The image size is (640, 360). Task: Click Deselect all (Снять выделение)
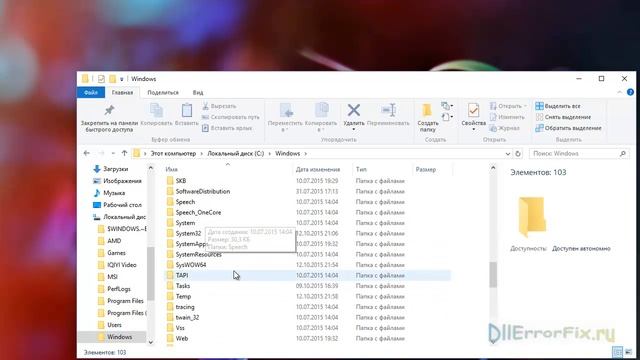click(563, 117)
